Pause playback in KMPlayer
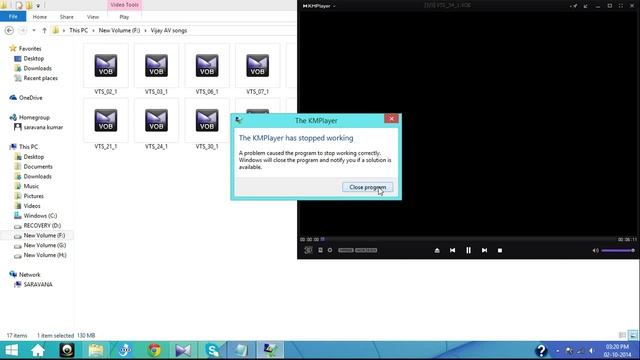This screenshot has width=640, height=360. coord(468,250)
